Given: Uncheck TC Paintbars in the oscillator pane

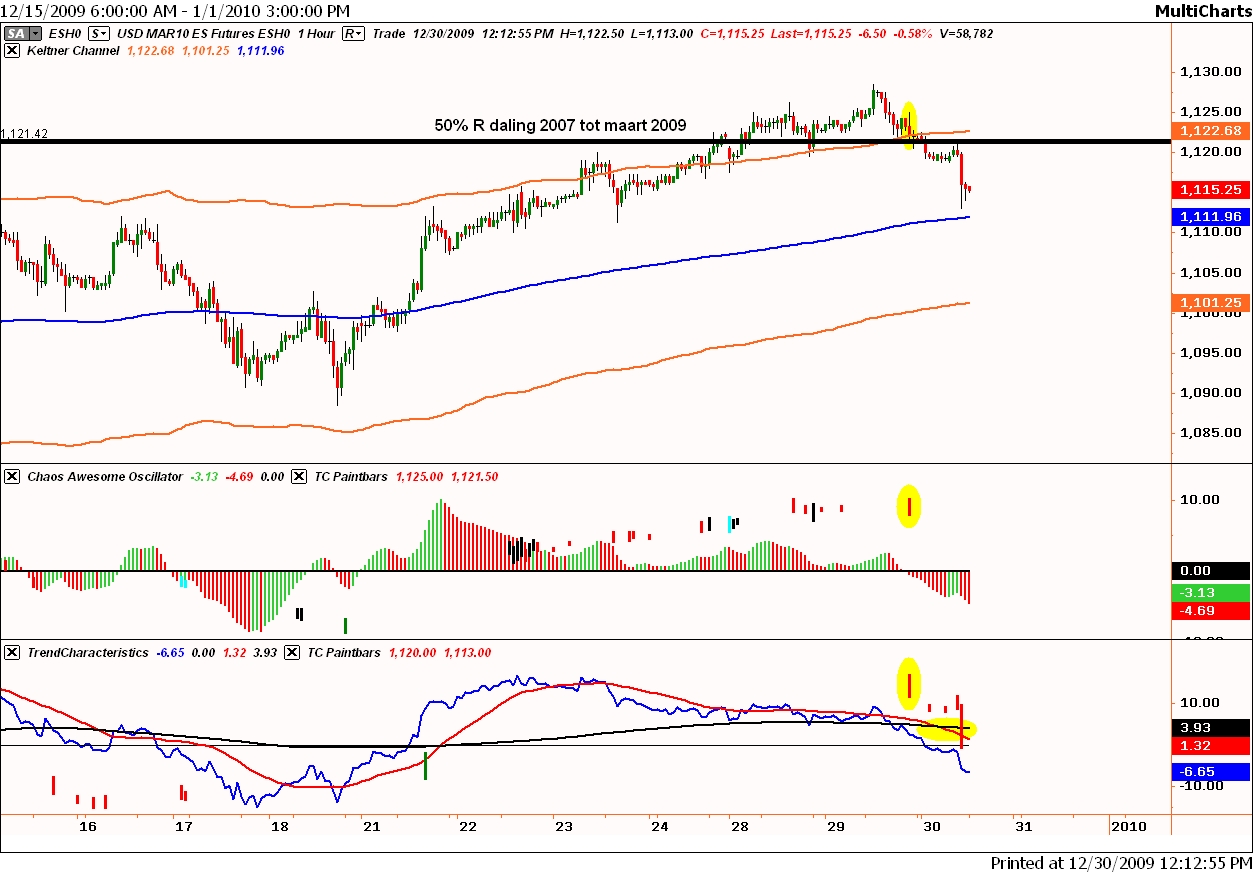Looking at the screenshot, I should pyautogui.click(x=299, y=477).
